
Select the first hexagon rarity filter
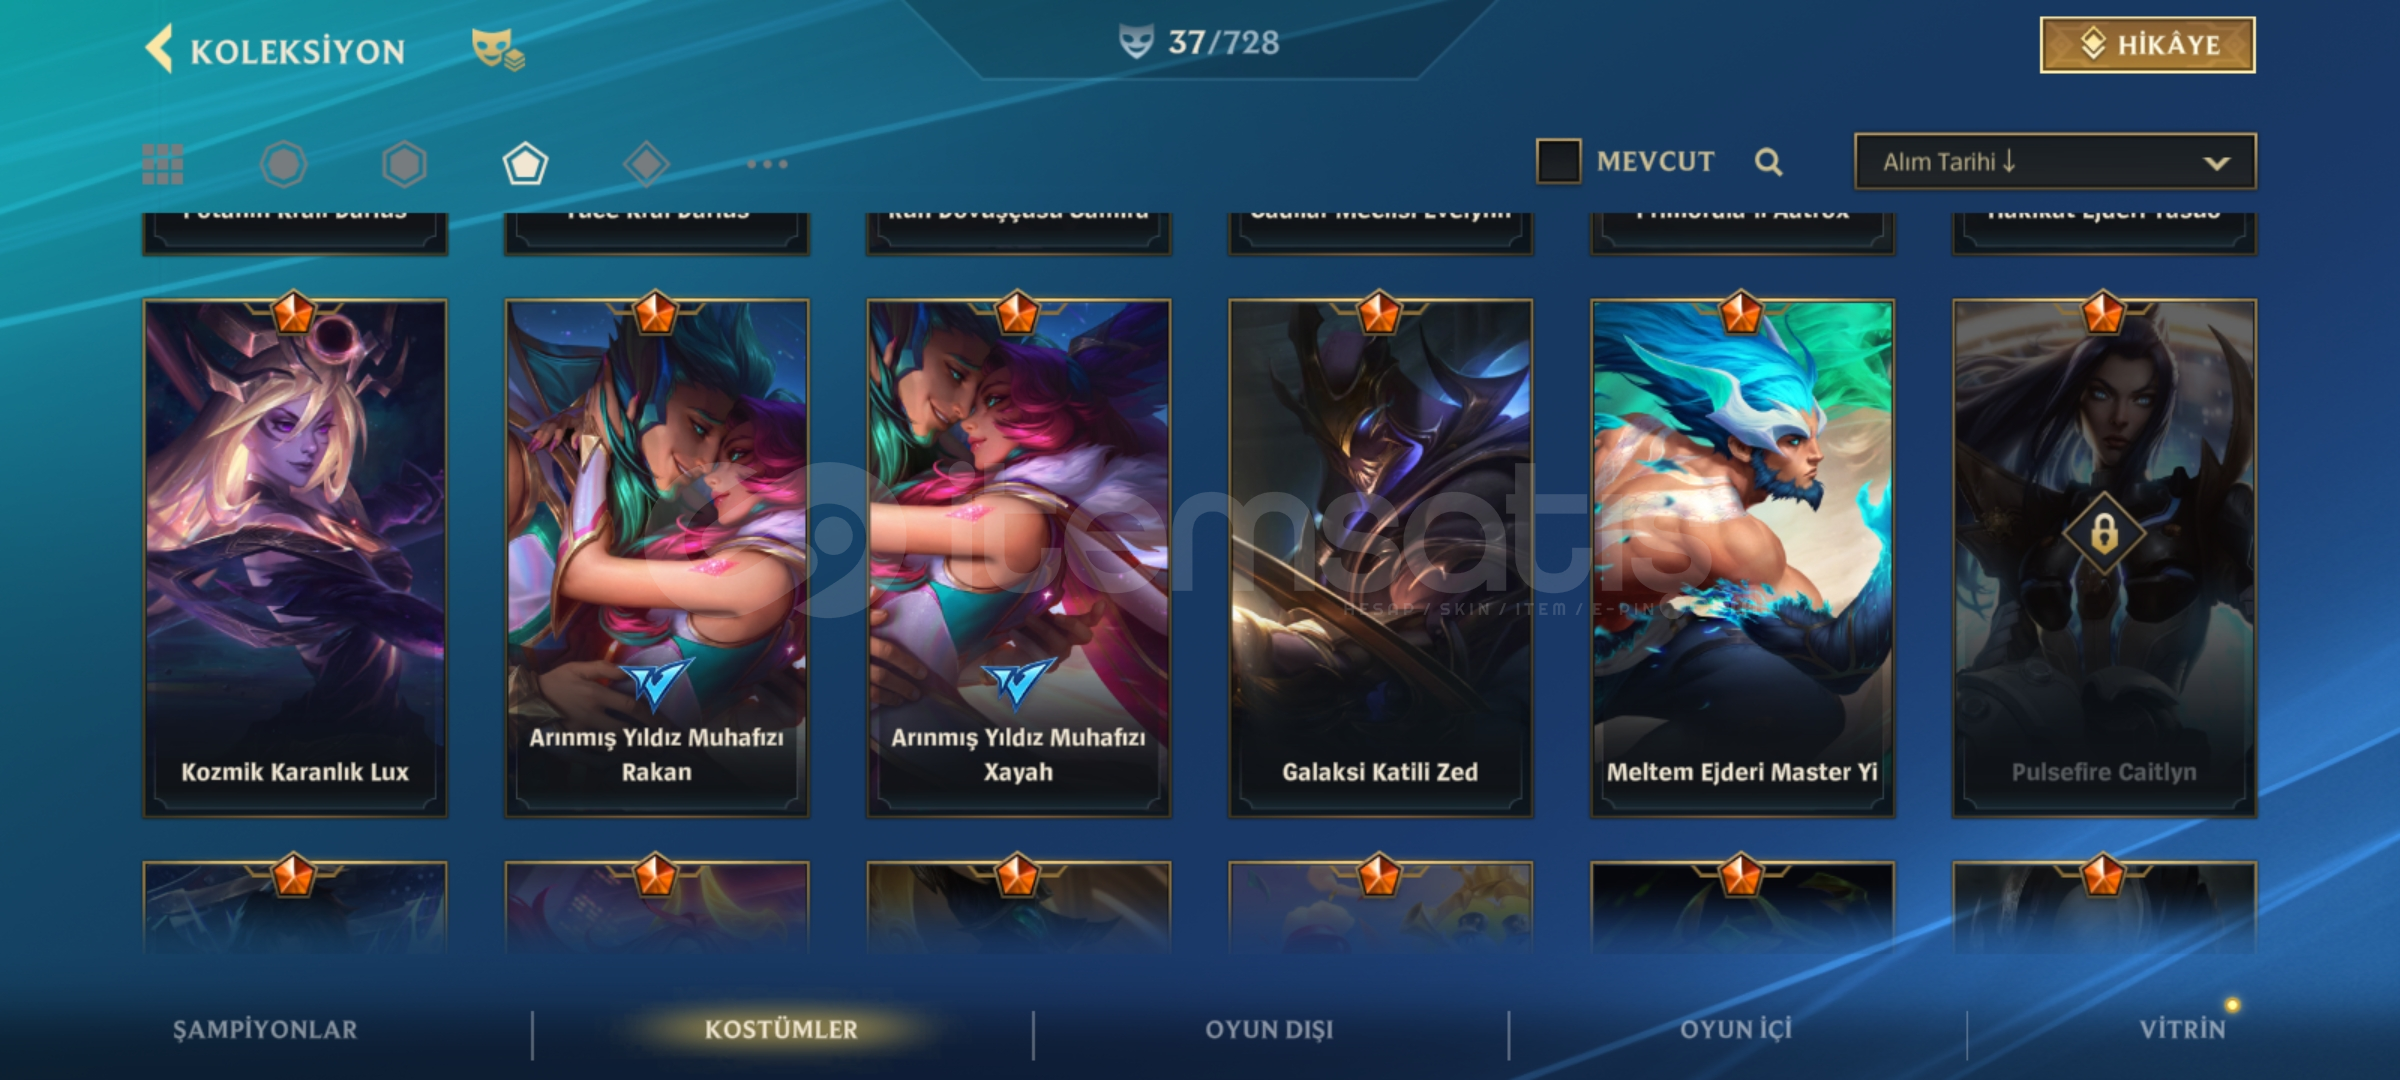coord(283,164)
